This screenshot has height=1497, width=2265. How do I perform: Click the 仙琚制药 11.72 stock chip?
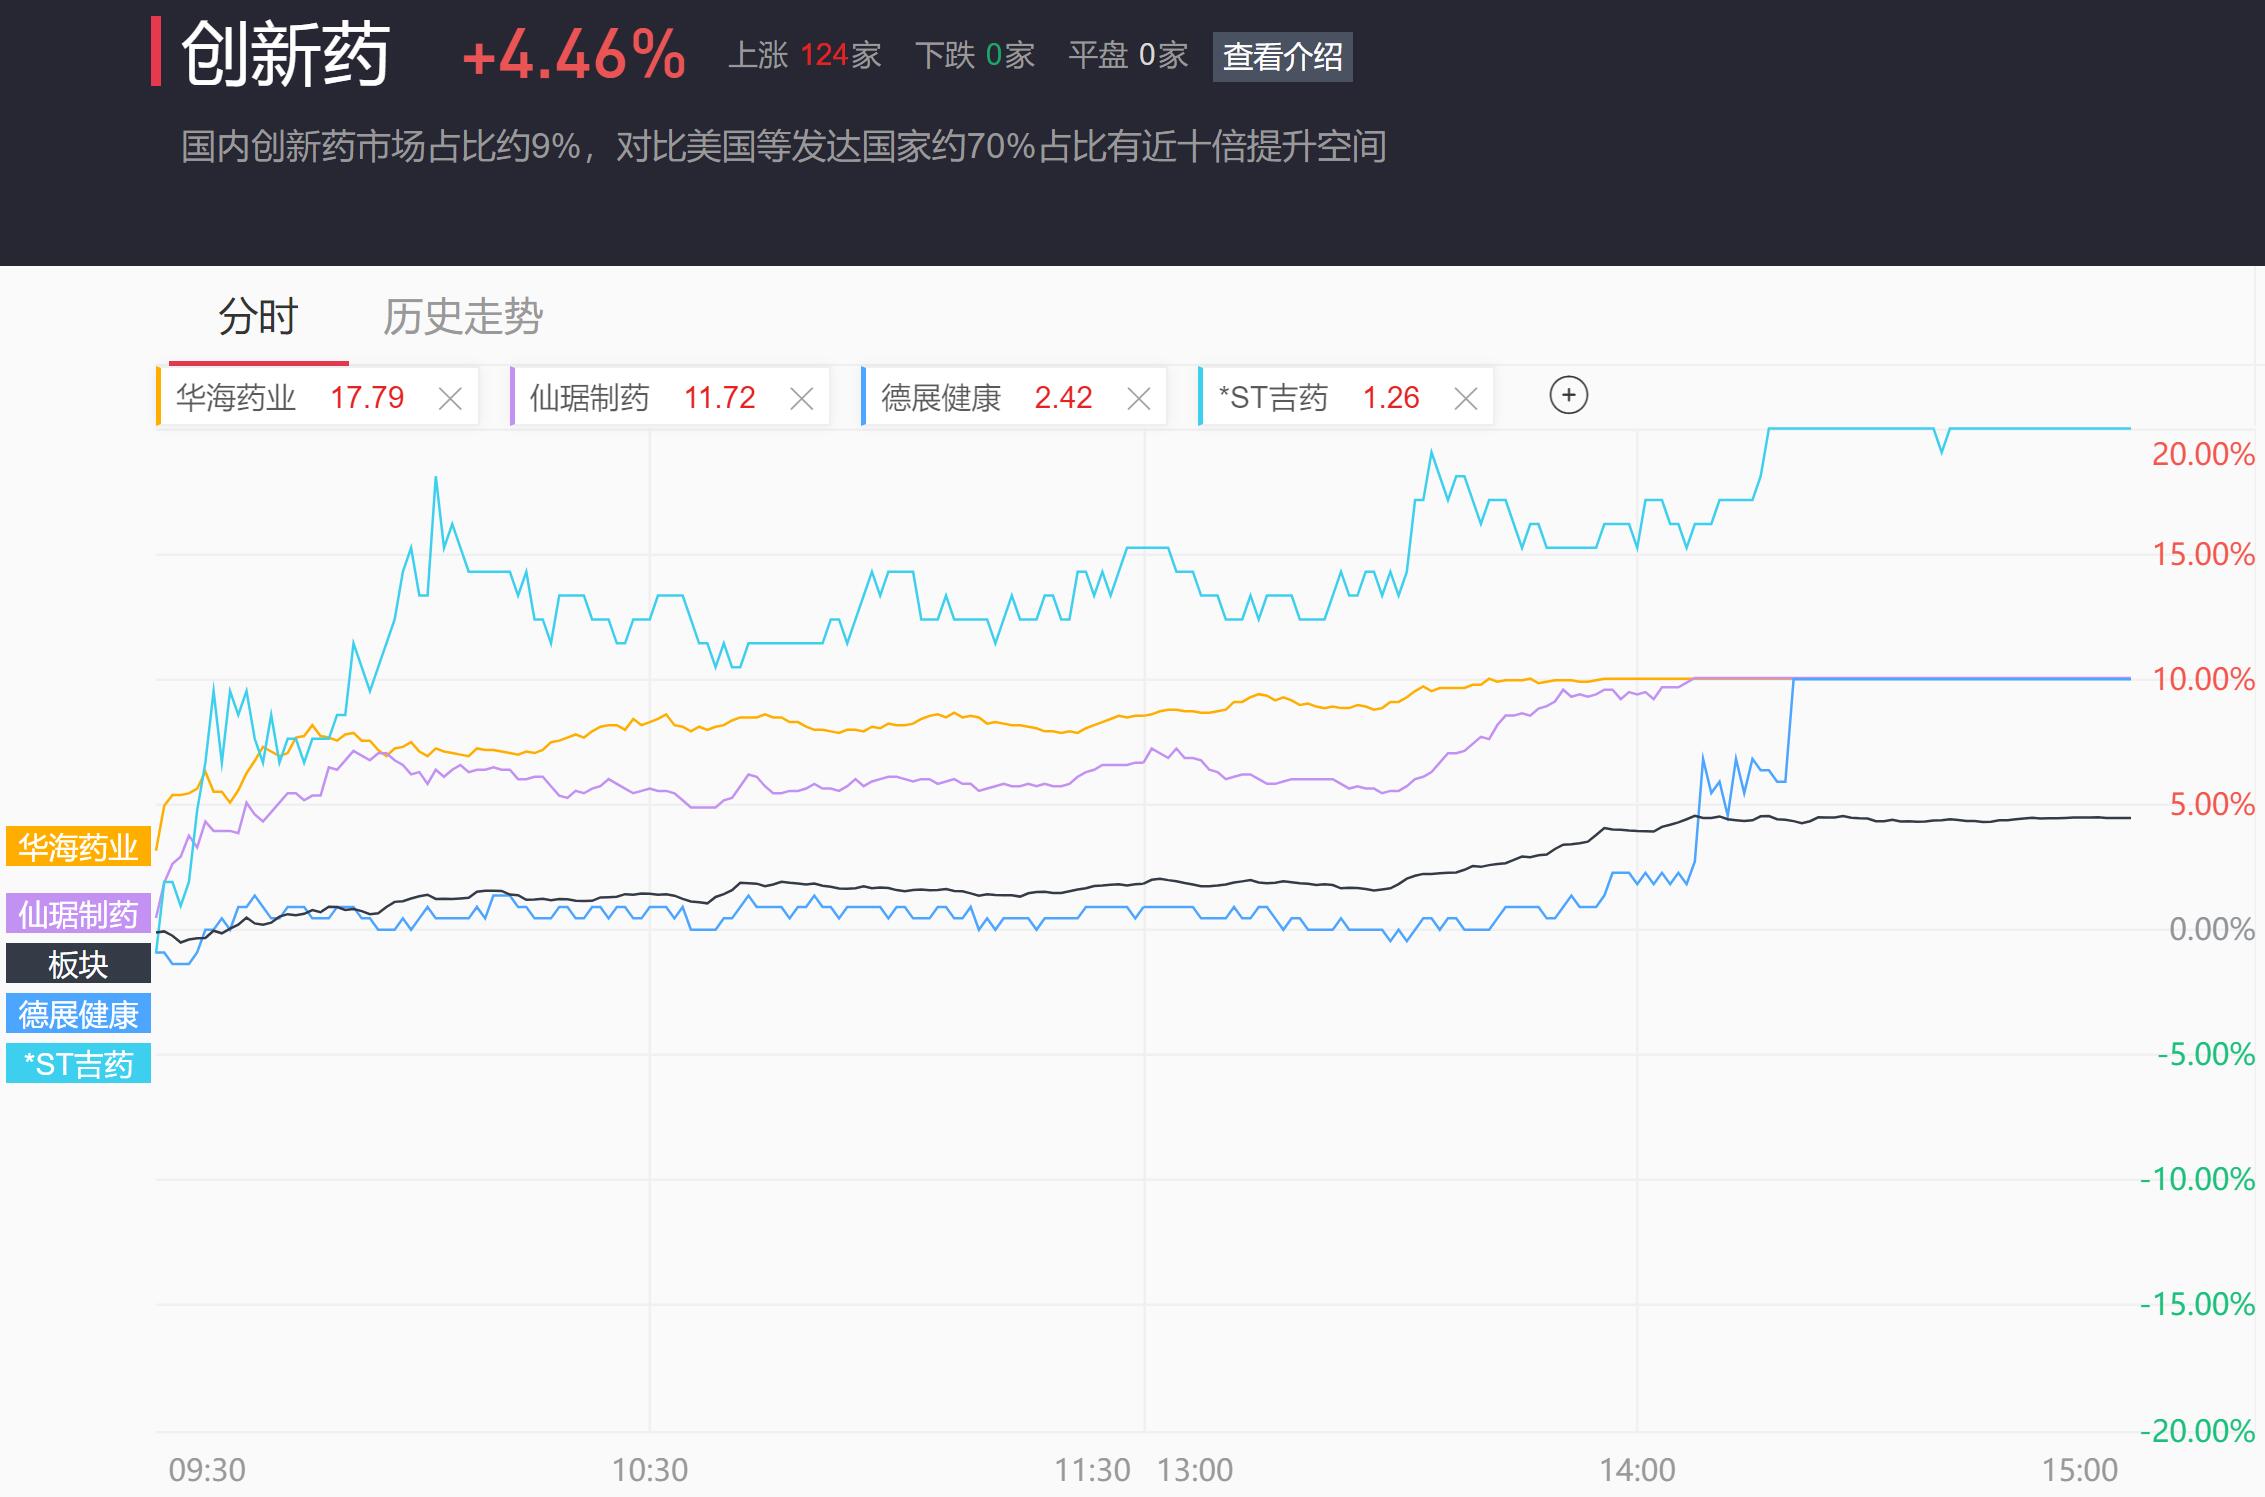pos(642,398)
